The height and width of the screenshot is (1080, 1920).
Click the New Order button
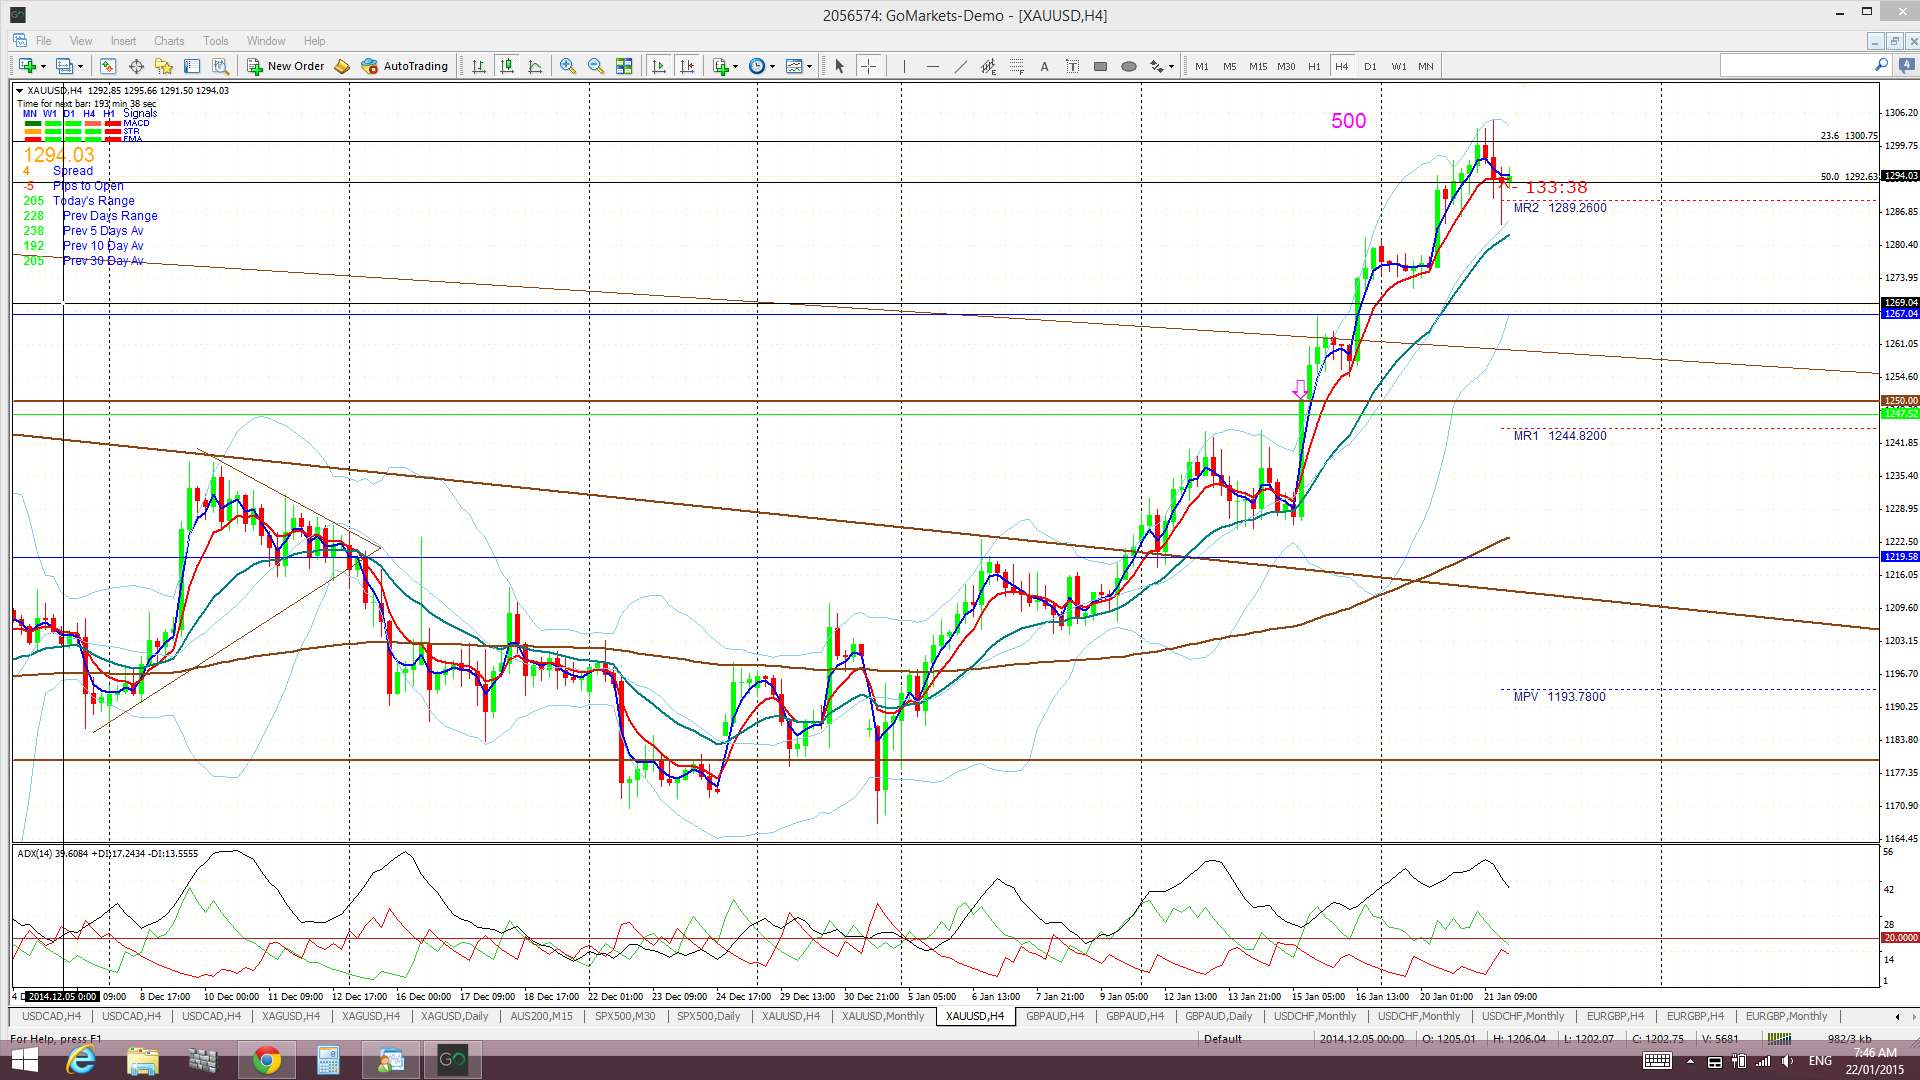286,66
